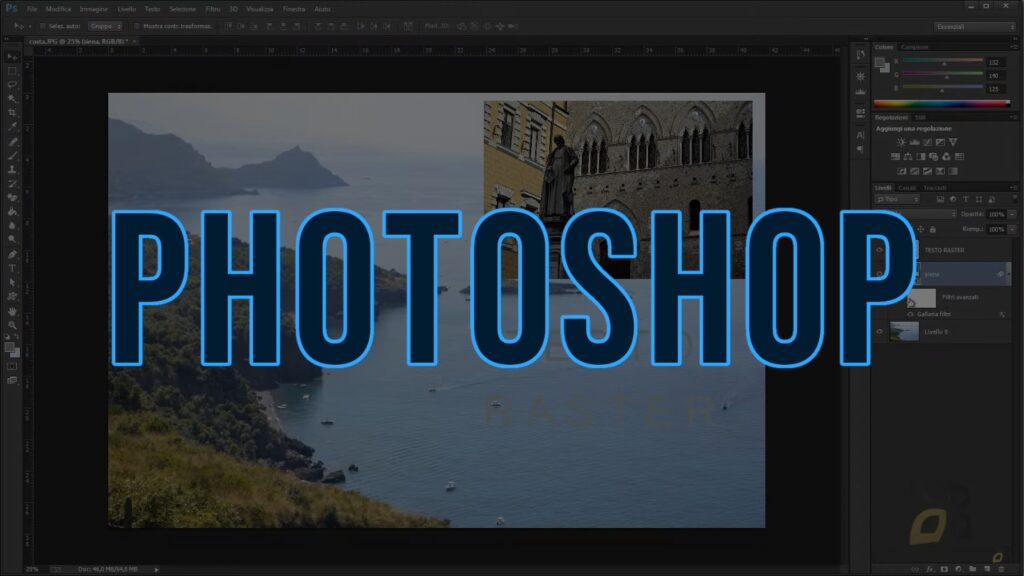The height and width of the screenshot is (576, 1024).
Task: Select the Eyedropper tool
Action: 12,127
